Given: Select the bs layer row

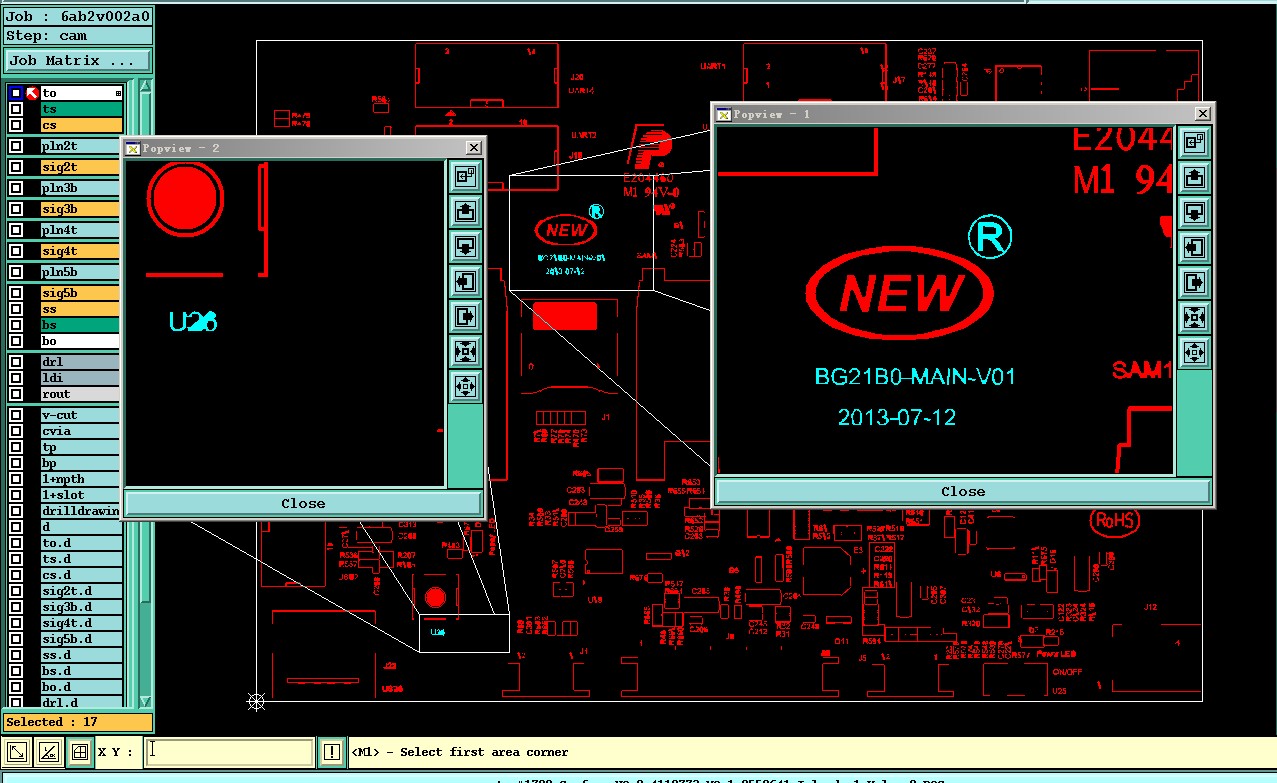Looking at the screenshot, I should (x=80, y=325).
